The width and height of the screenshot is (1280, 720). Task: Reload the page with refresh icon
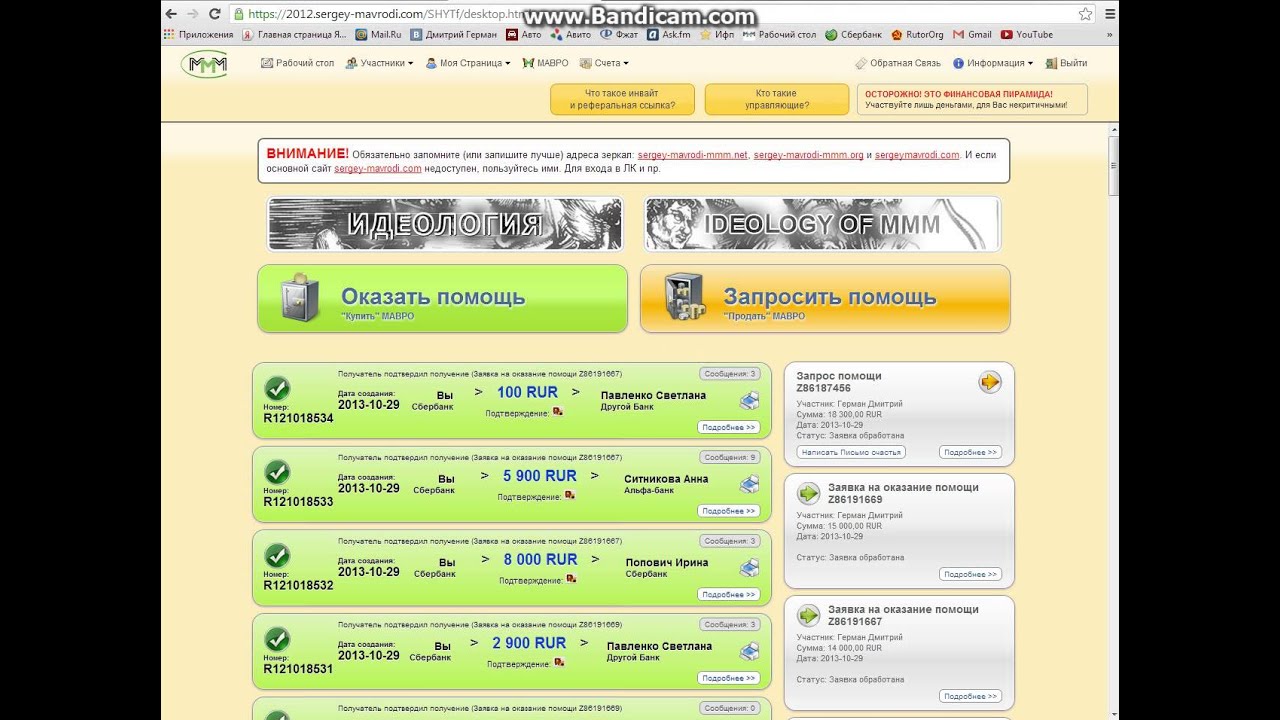[215, 14]
